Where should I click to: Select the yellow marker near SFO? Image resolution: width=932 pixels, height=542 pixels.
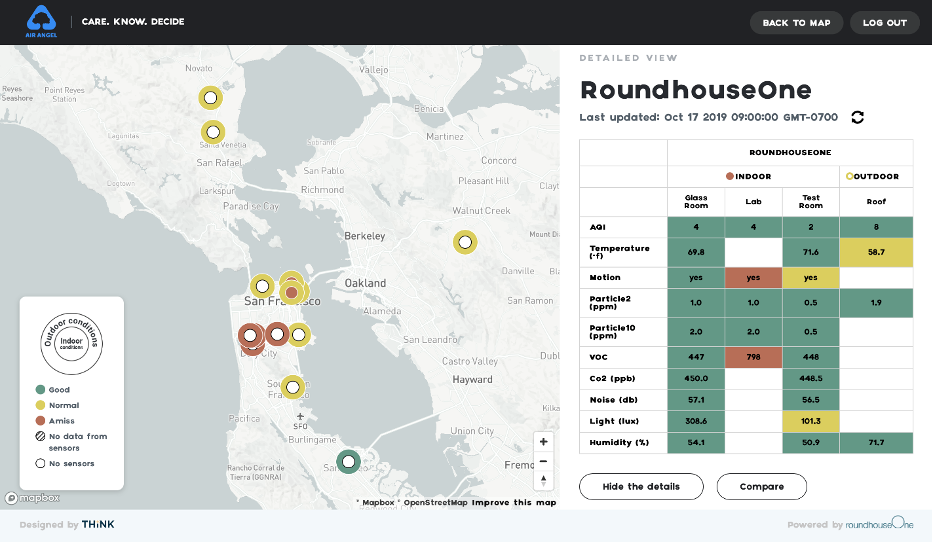click(x=292, y=387)
